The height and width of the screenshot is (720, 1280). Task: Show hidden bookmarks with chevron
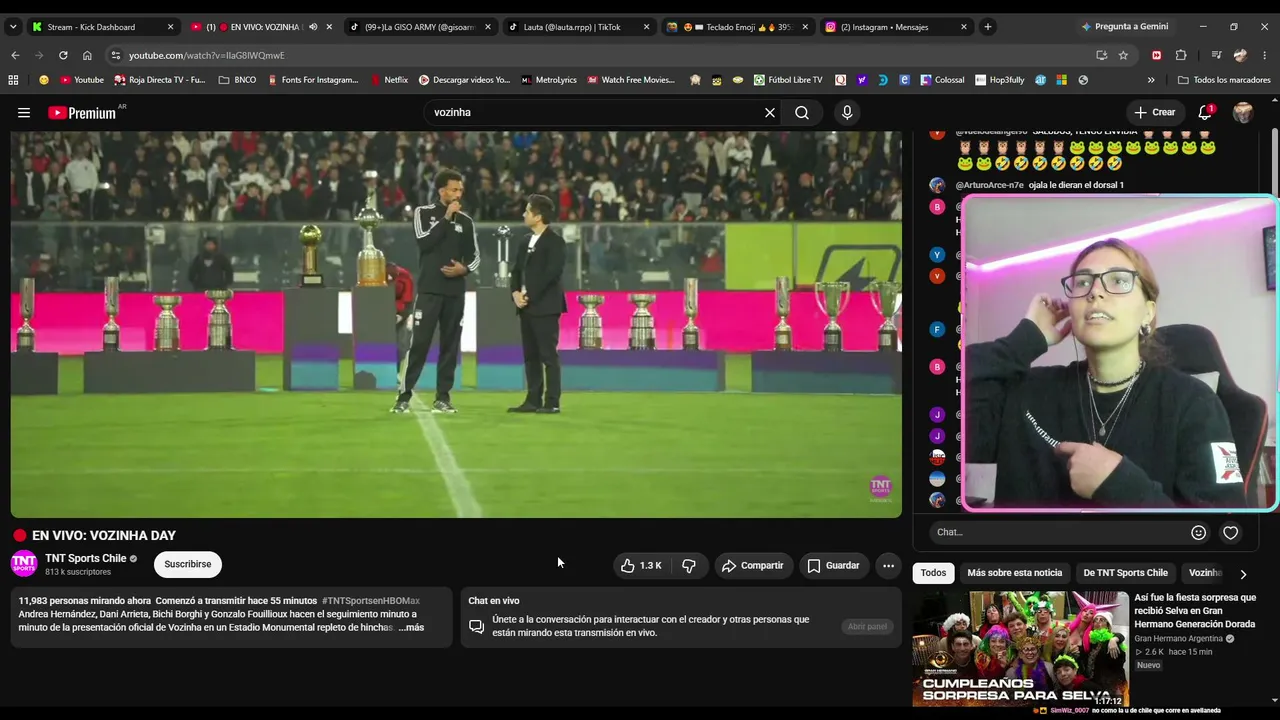[x=1151, y=80]
